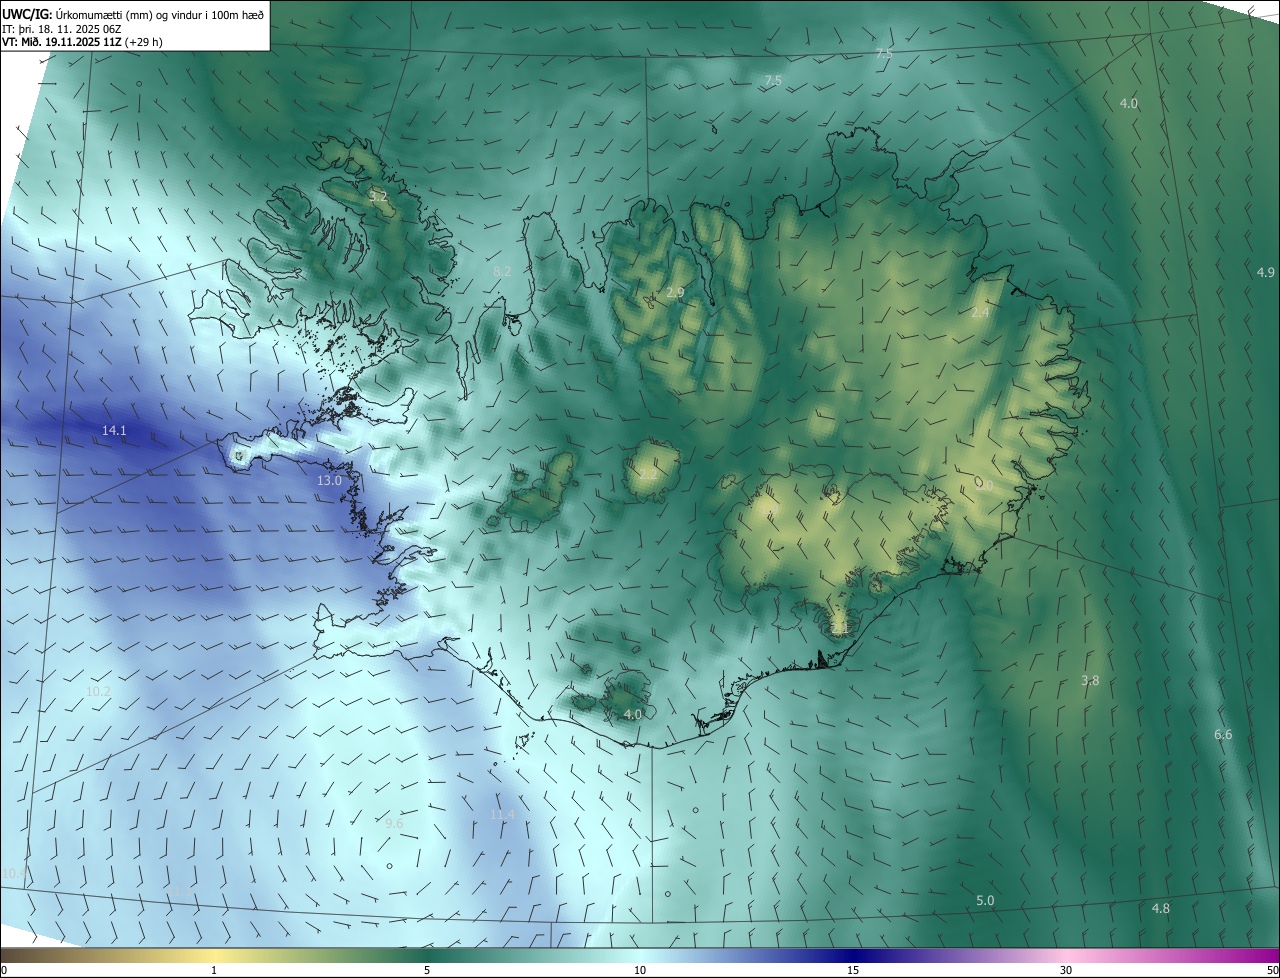
Task: Click the '30' tick label under the color scale
Action: (1066, 970)
